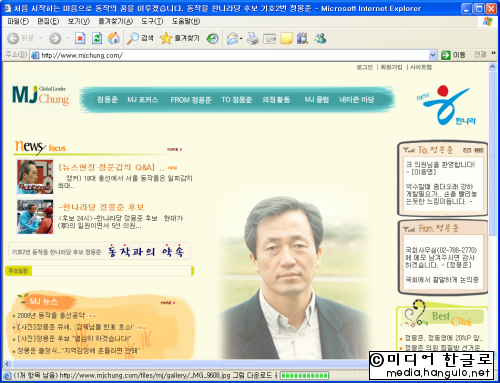The width and height of the screenshot is (500, 383).
Task: Open Search (검색) magnifier in toolbar
Action: click(x=140, y=38)
